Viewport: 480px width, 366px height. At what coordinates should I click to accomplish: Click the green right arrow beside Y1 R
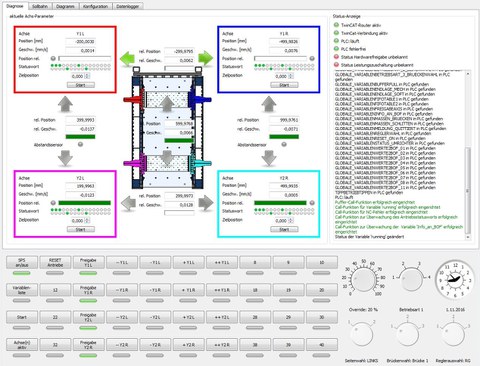point(205,59)
